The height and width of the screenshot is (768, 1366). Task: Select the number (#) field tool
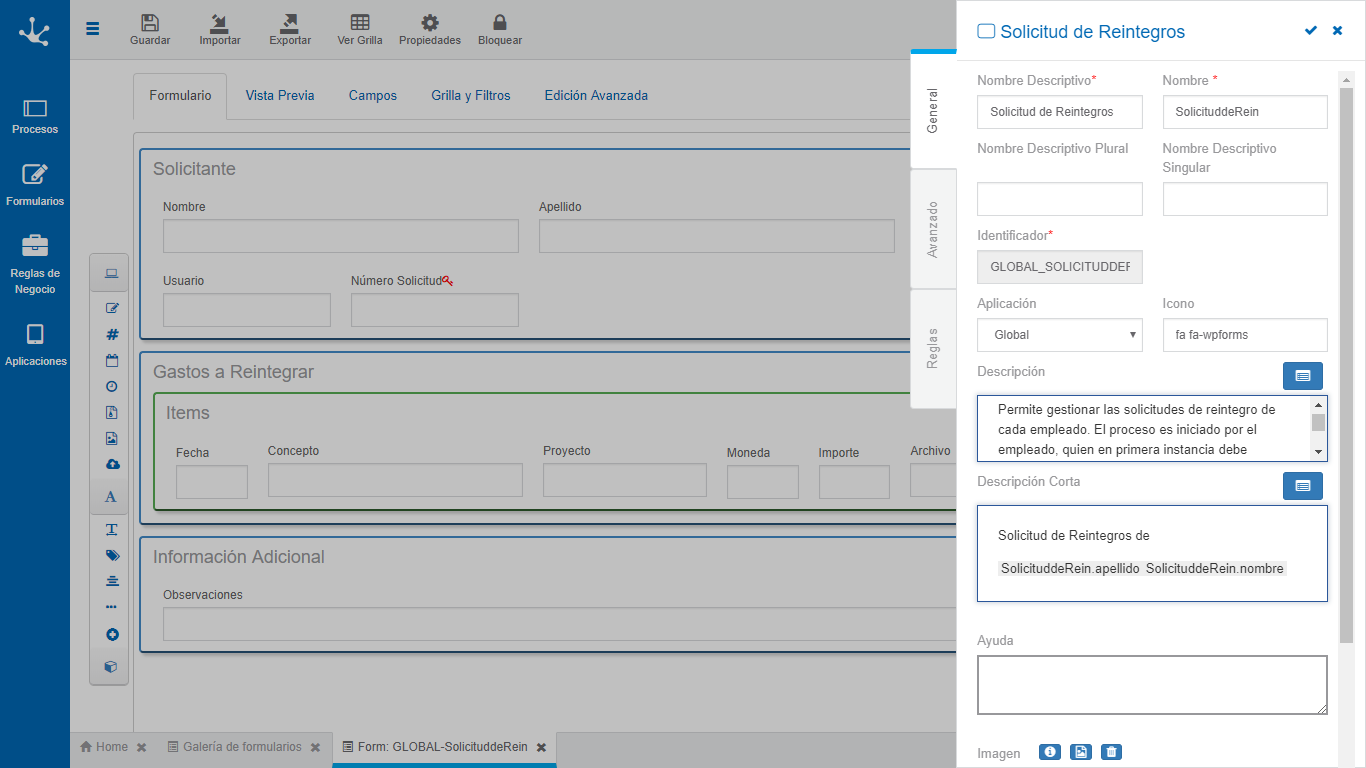tap(111, 335)
